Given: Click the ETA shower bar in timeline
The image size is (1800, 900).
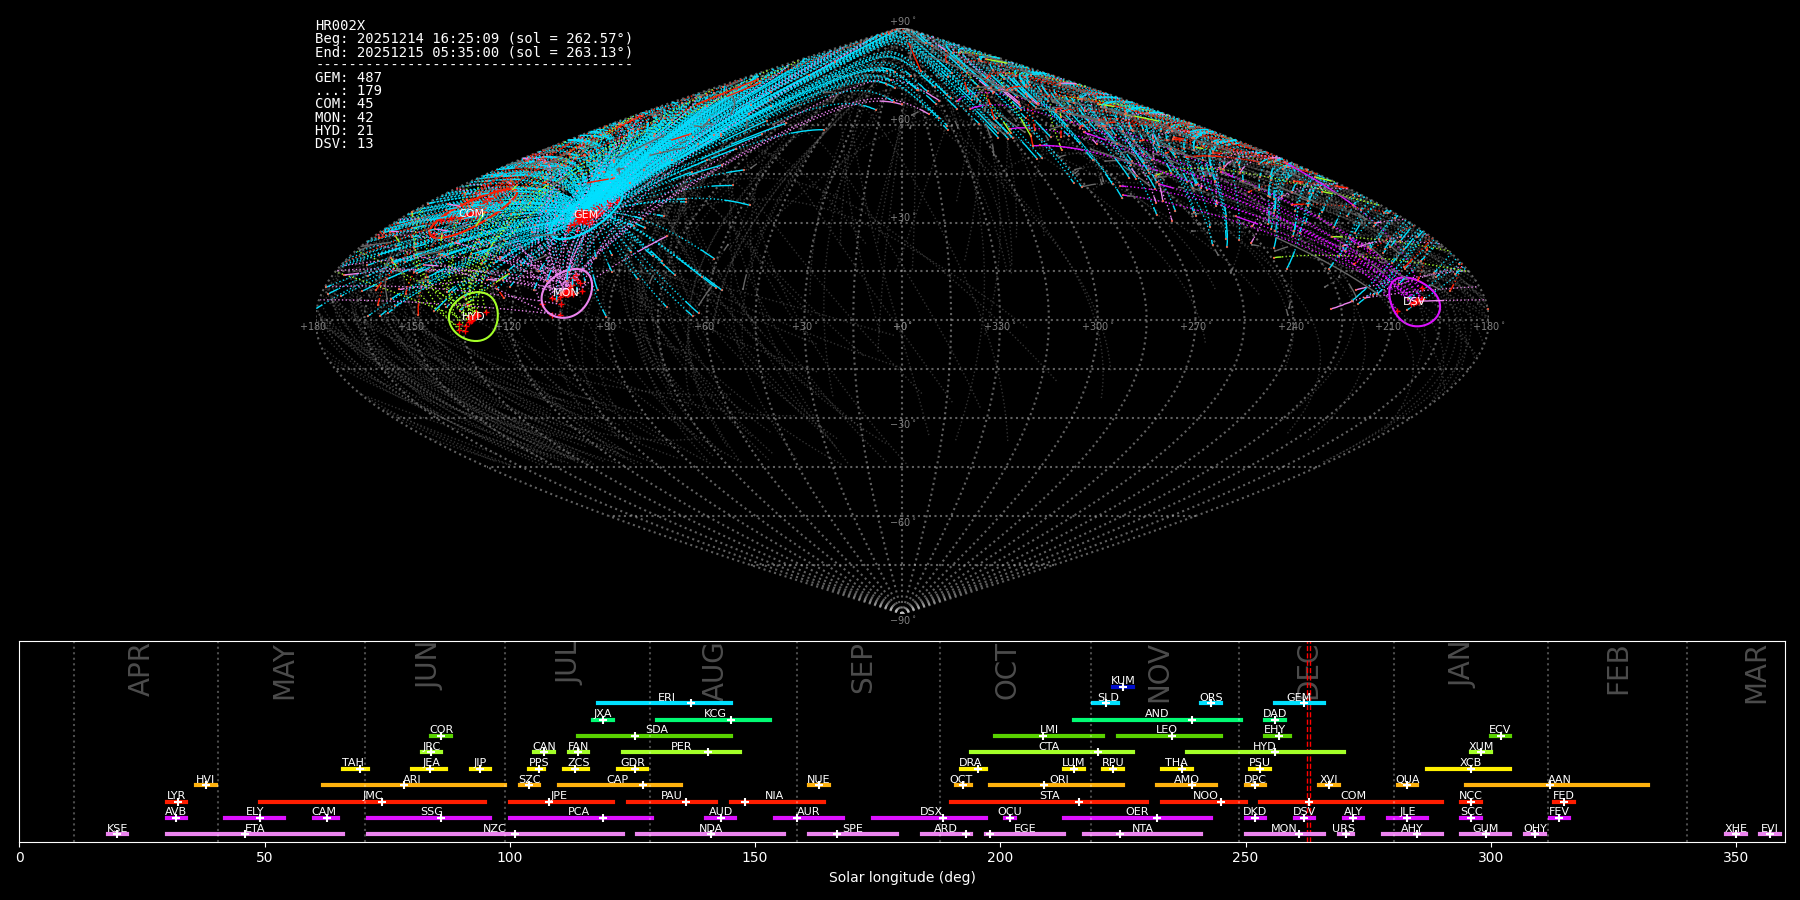Looking at the screenshot, I should coord(254,834).
